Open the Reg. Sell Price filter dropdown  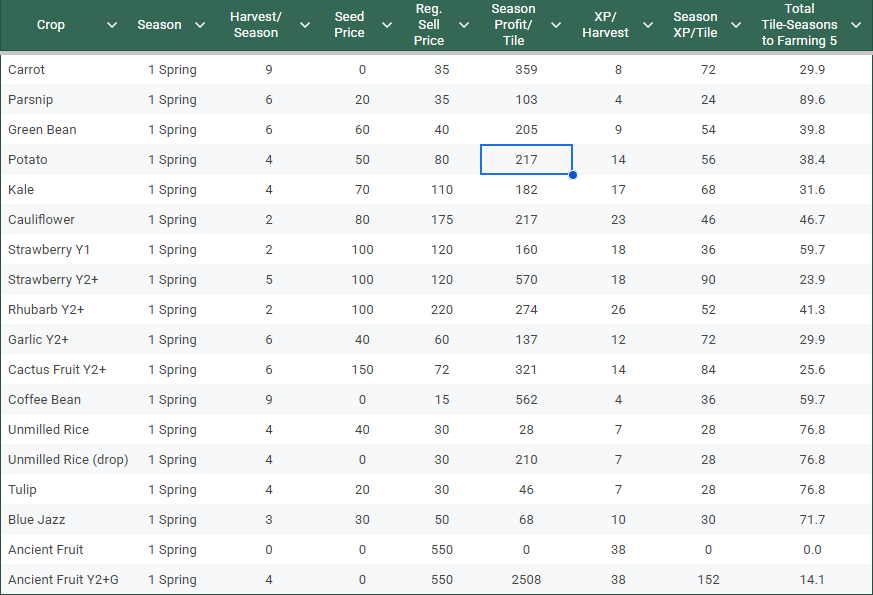pos(465,25)
